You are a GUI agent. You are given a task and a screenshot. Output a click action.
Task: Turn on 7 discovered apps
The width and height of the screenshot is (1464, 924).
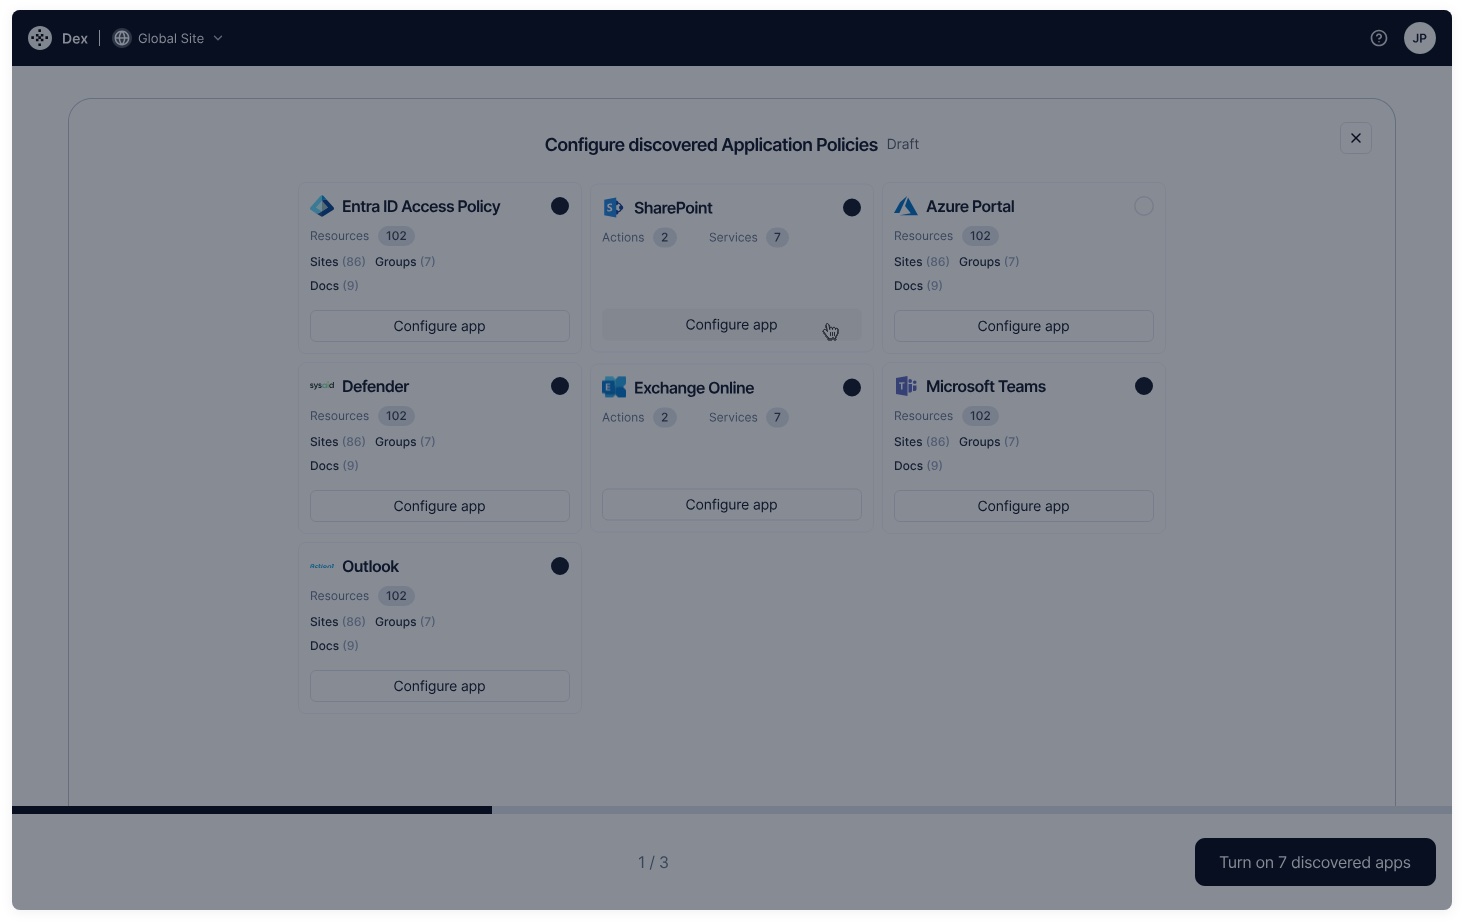click(x=1315, y=862)
